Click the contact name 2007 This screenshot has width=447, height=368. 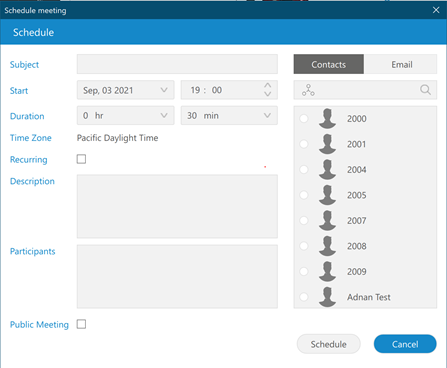tap(357, 221)
